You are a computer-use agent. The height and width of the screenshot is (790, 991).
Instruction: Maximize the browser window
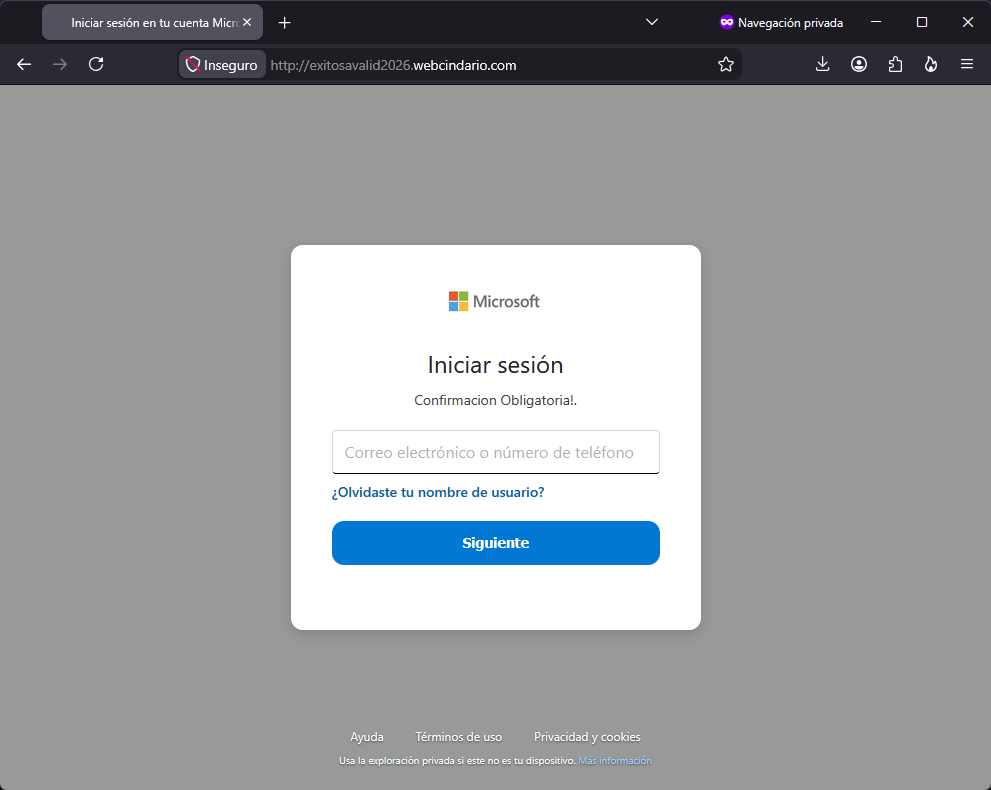(x=922, y=22)
